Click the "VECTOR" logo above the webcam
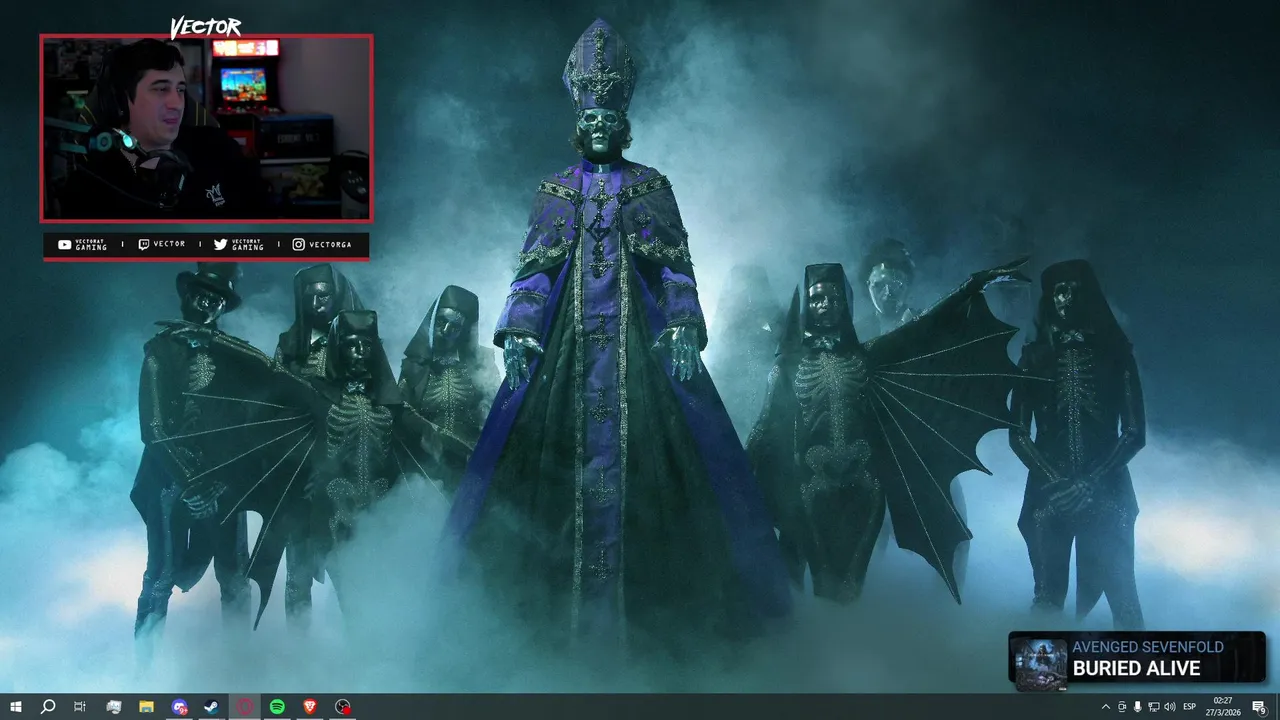The width and height of the screenshot is (1280, 720). pyautogui.click(x=205, y=27)
